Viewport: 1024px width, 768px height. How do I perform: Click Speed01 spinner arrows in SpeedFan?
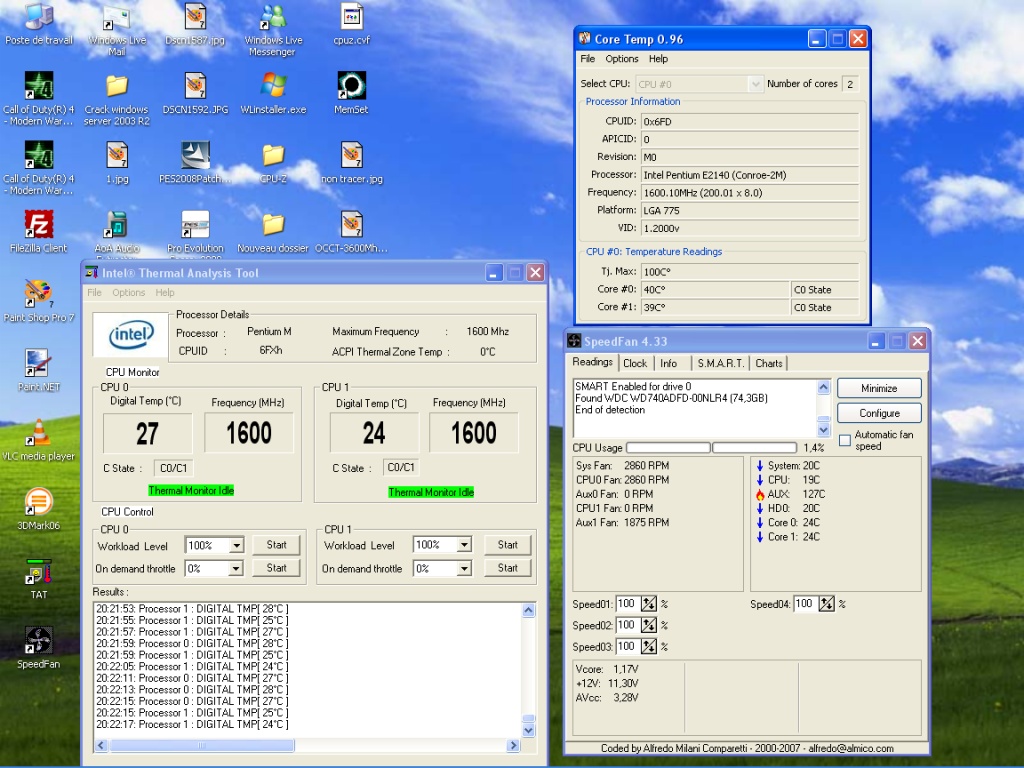(648, 604)
